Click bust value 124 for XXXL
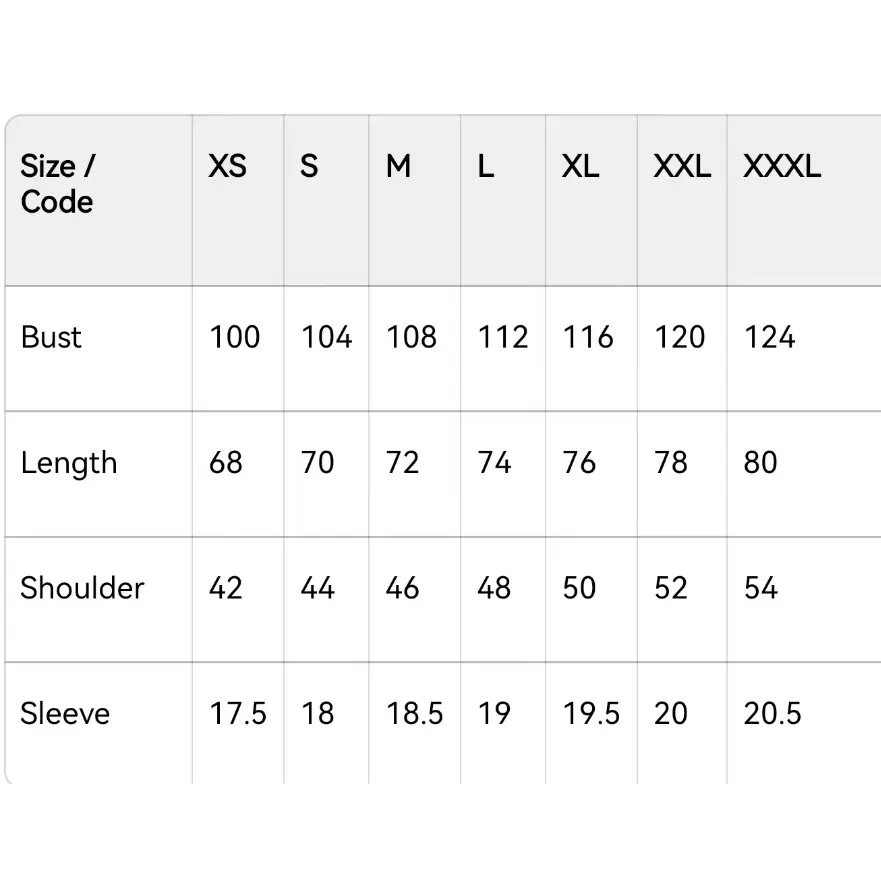The width and height of the screenshot is (881, 881). [x=769, y=337]
